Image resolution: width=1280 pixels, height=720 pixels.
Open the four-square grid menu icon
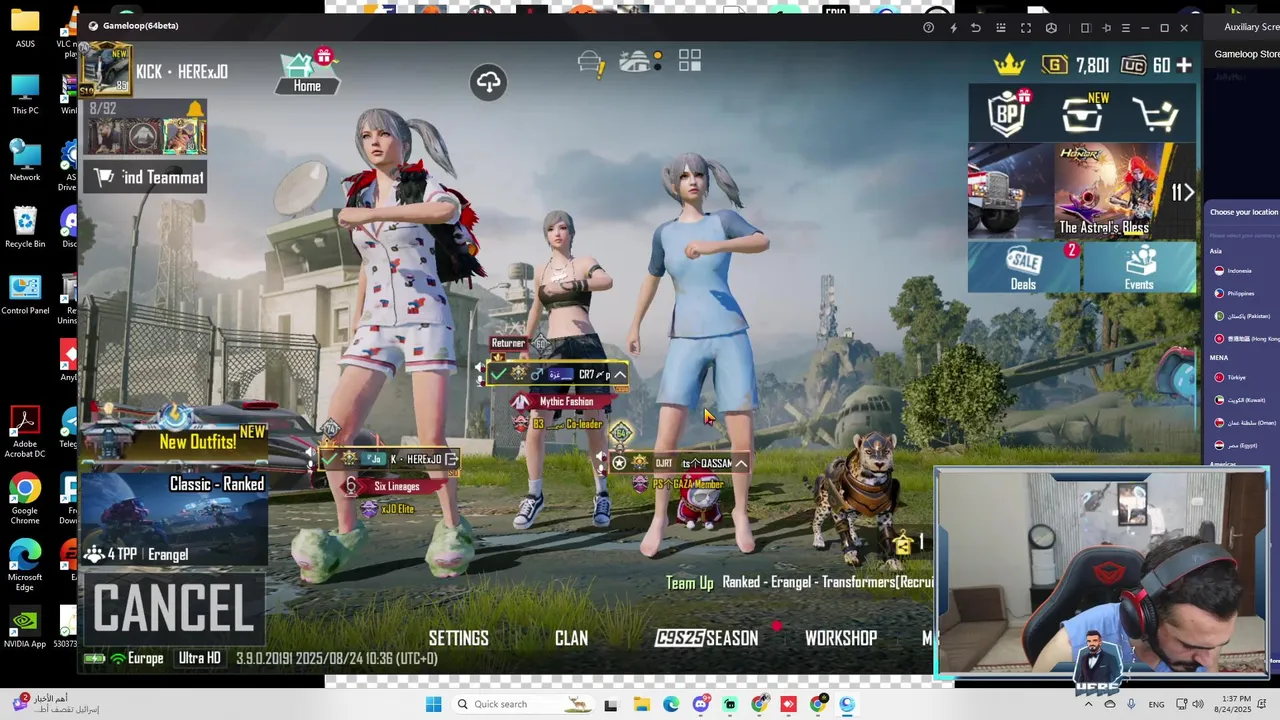(x=690, y=61)
